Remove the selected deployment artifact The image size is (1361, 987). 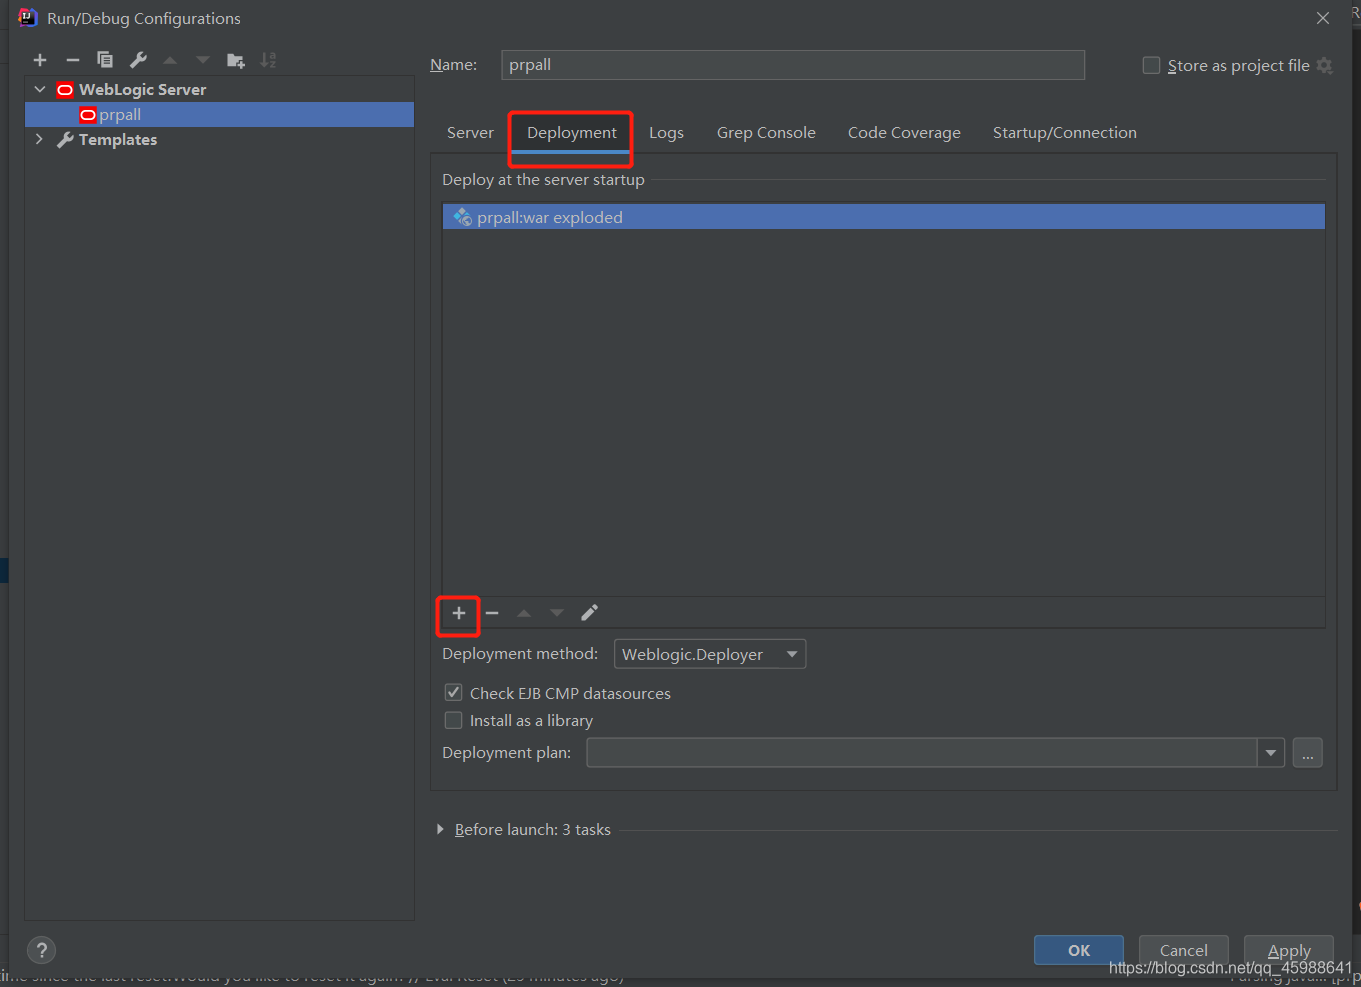tap(492, 613)
